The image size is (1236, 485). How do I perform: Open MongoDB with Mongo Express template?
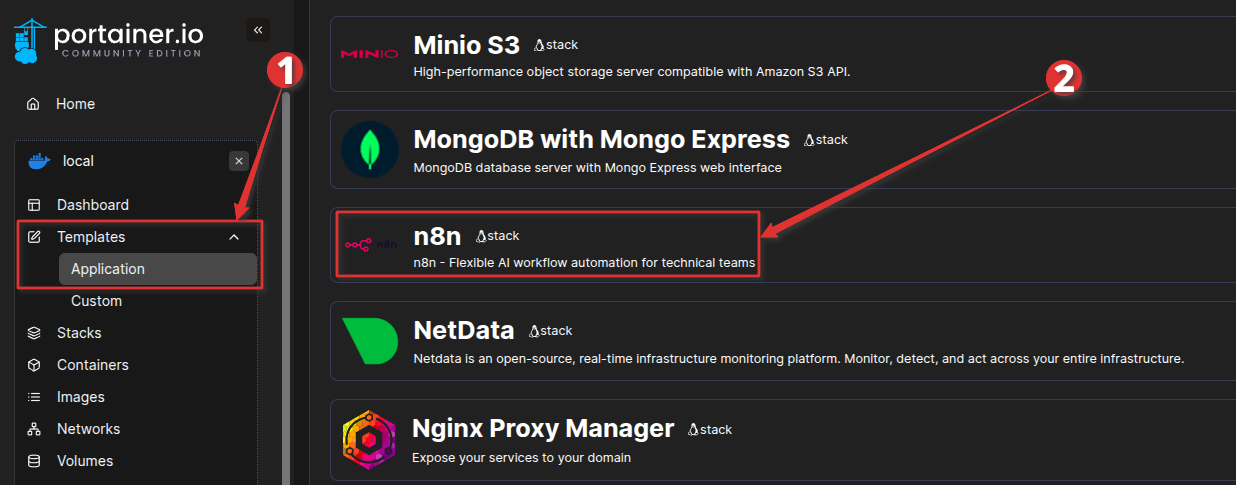pos(601,140)
